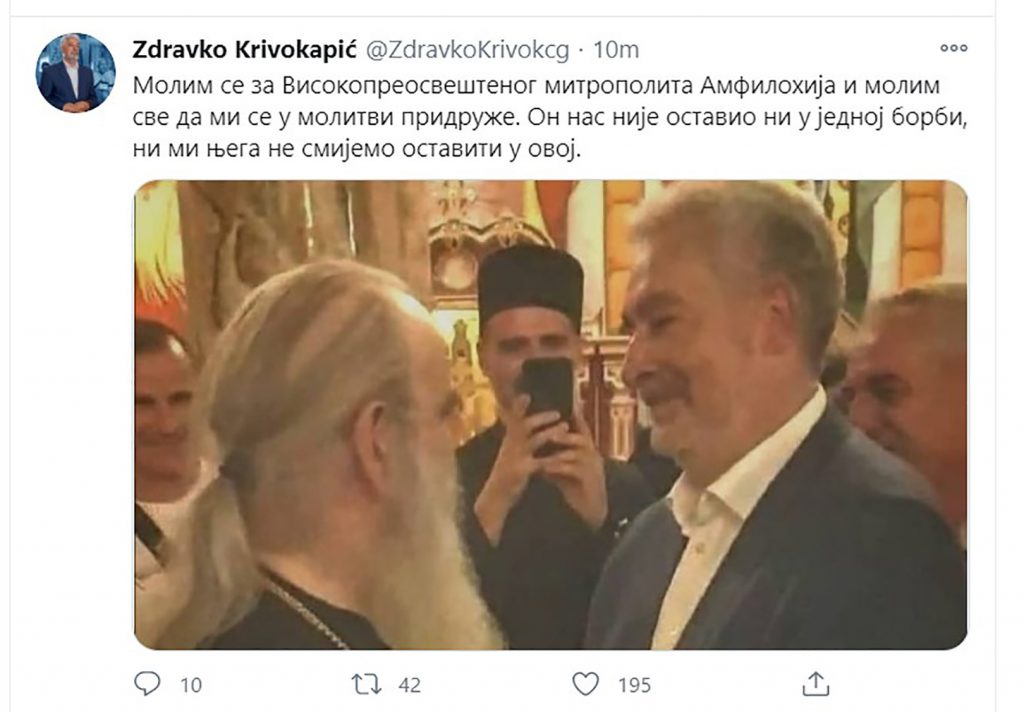The height and width of the screenshot is (712, 1024).
Task: Click the last tweet line ending у овој
Action: 357,150
